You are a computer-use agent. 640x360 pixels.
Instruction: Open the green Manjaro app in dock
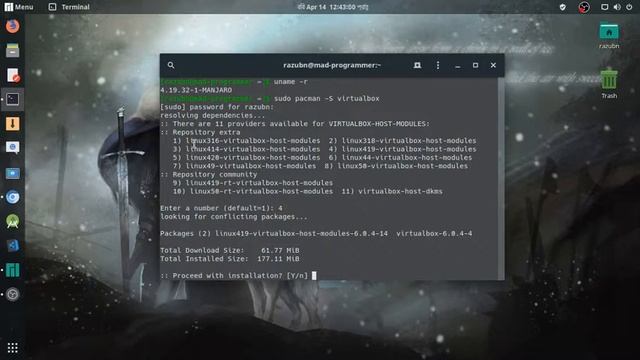tap(13, 270)
